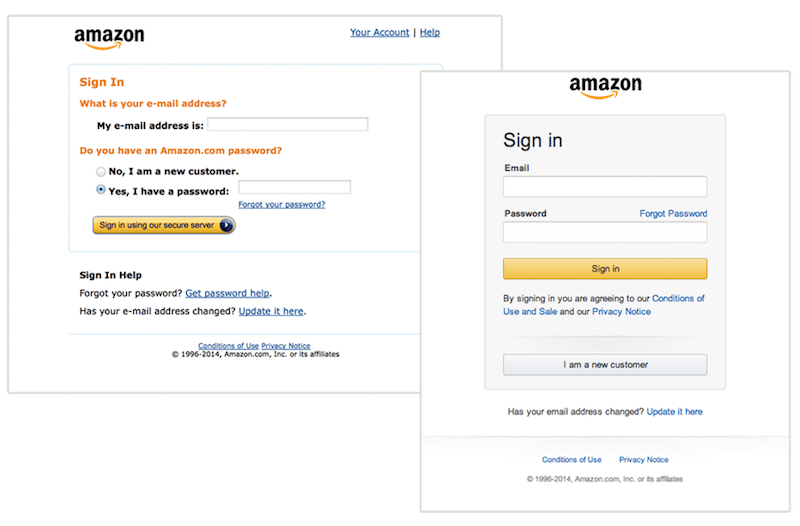Open 'Conditions of Use' footer link on new page

click(571, 460)
